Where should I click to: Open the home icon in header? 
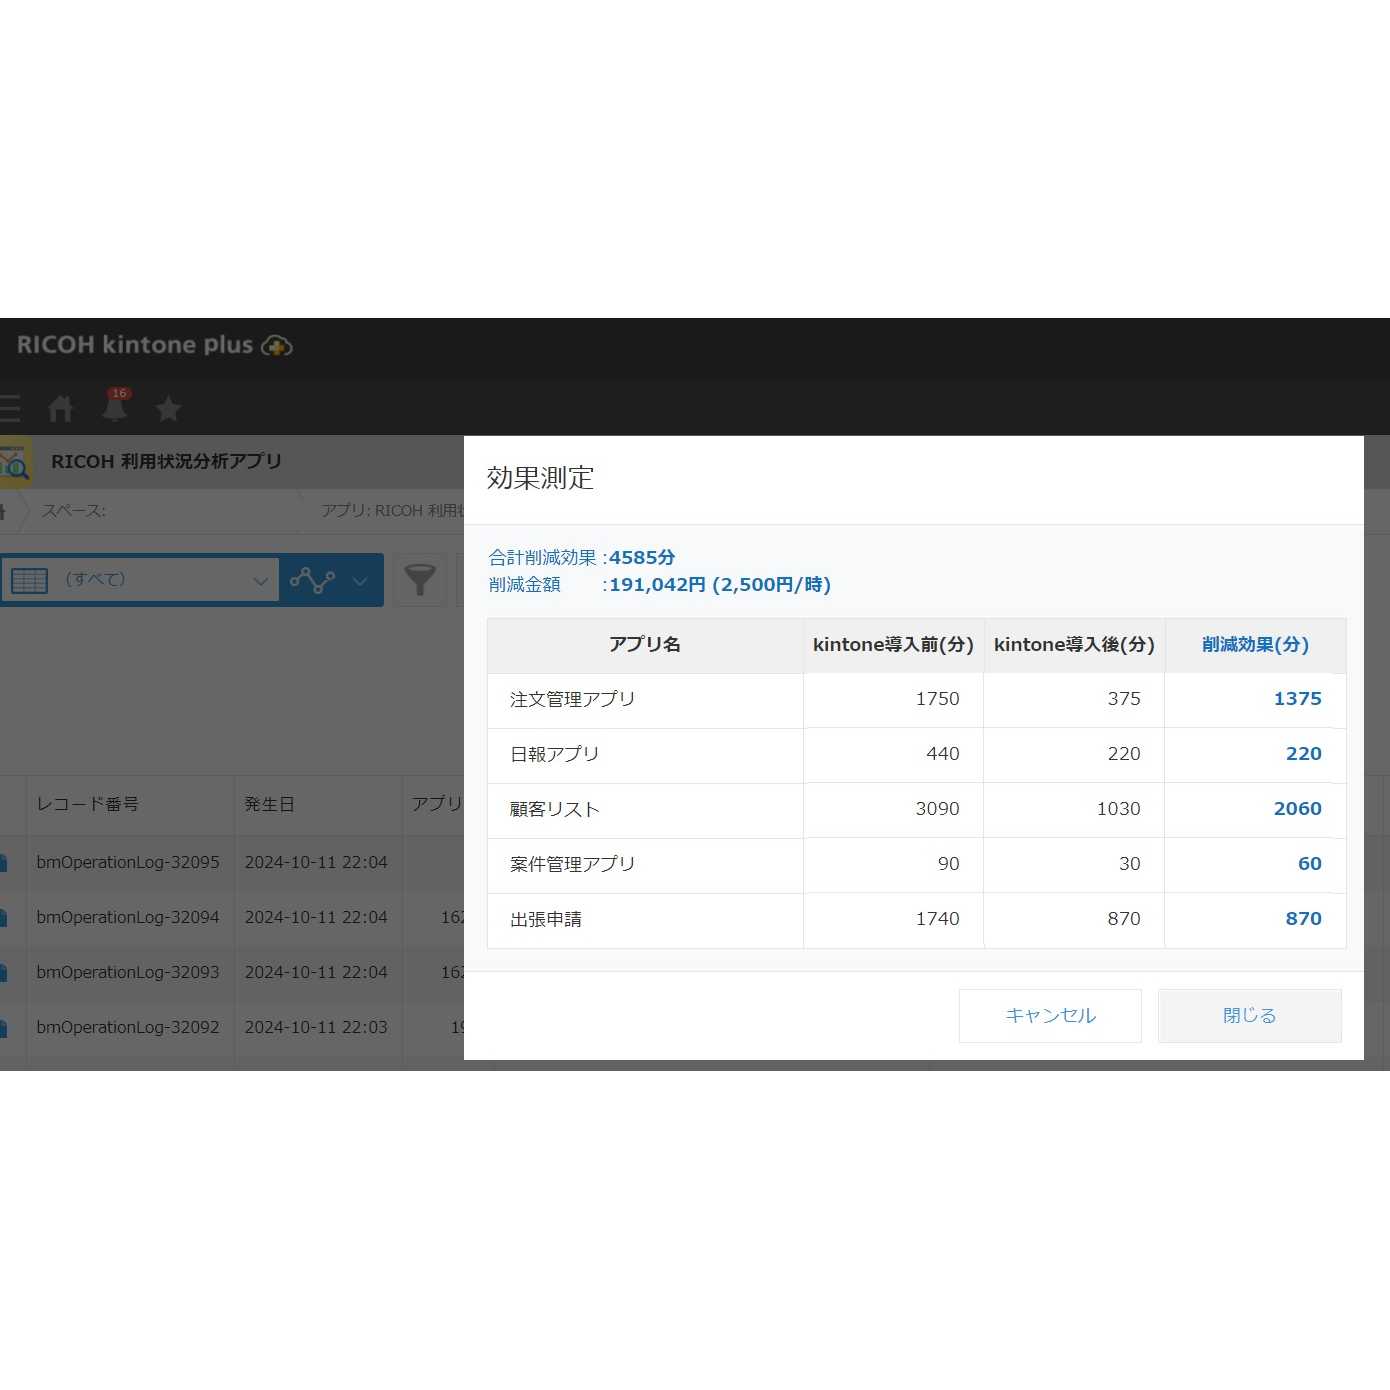[61, 408]
